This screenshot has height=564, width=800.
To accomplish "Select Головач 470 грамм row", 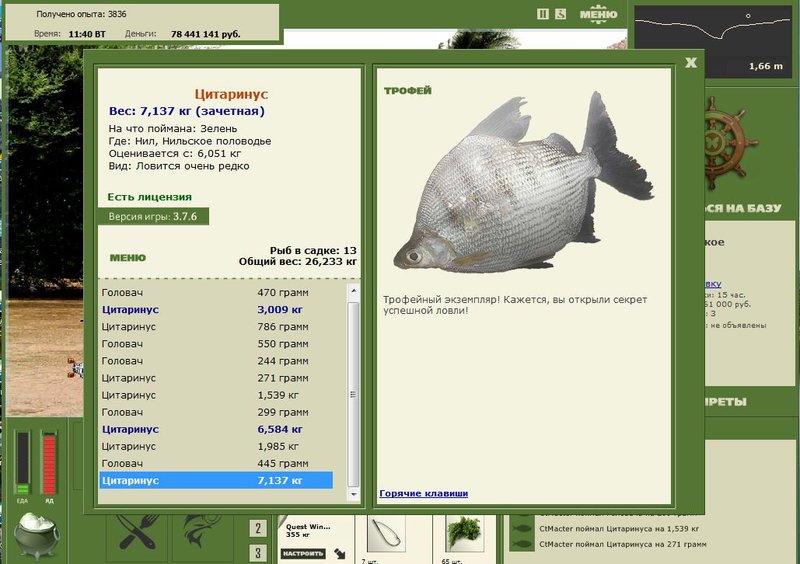I will pyautogui.click(x=217, y=292).
